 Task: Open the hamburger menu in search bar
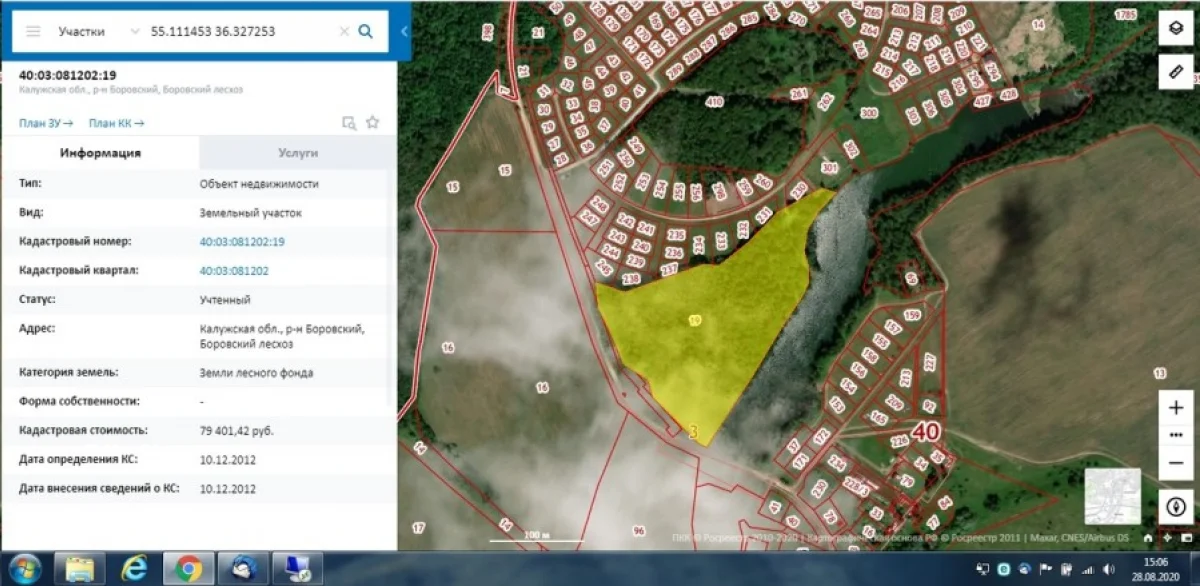pyautogui.click(x=33, y=31)
